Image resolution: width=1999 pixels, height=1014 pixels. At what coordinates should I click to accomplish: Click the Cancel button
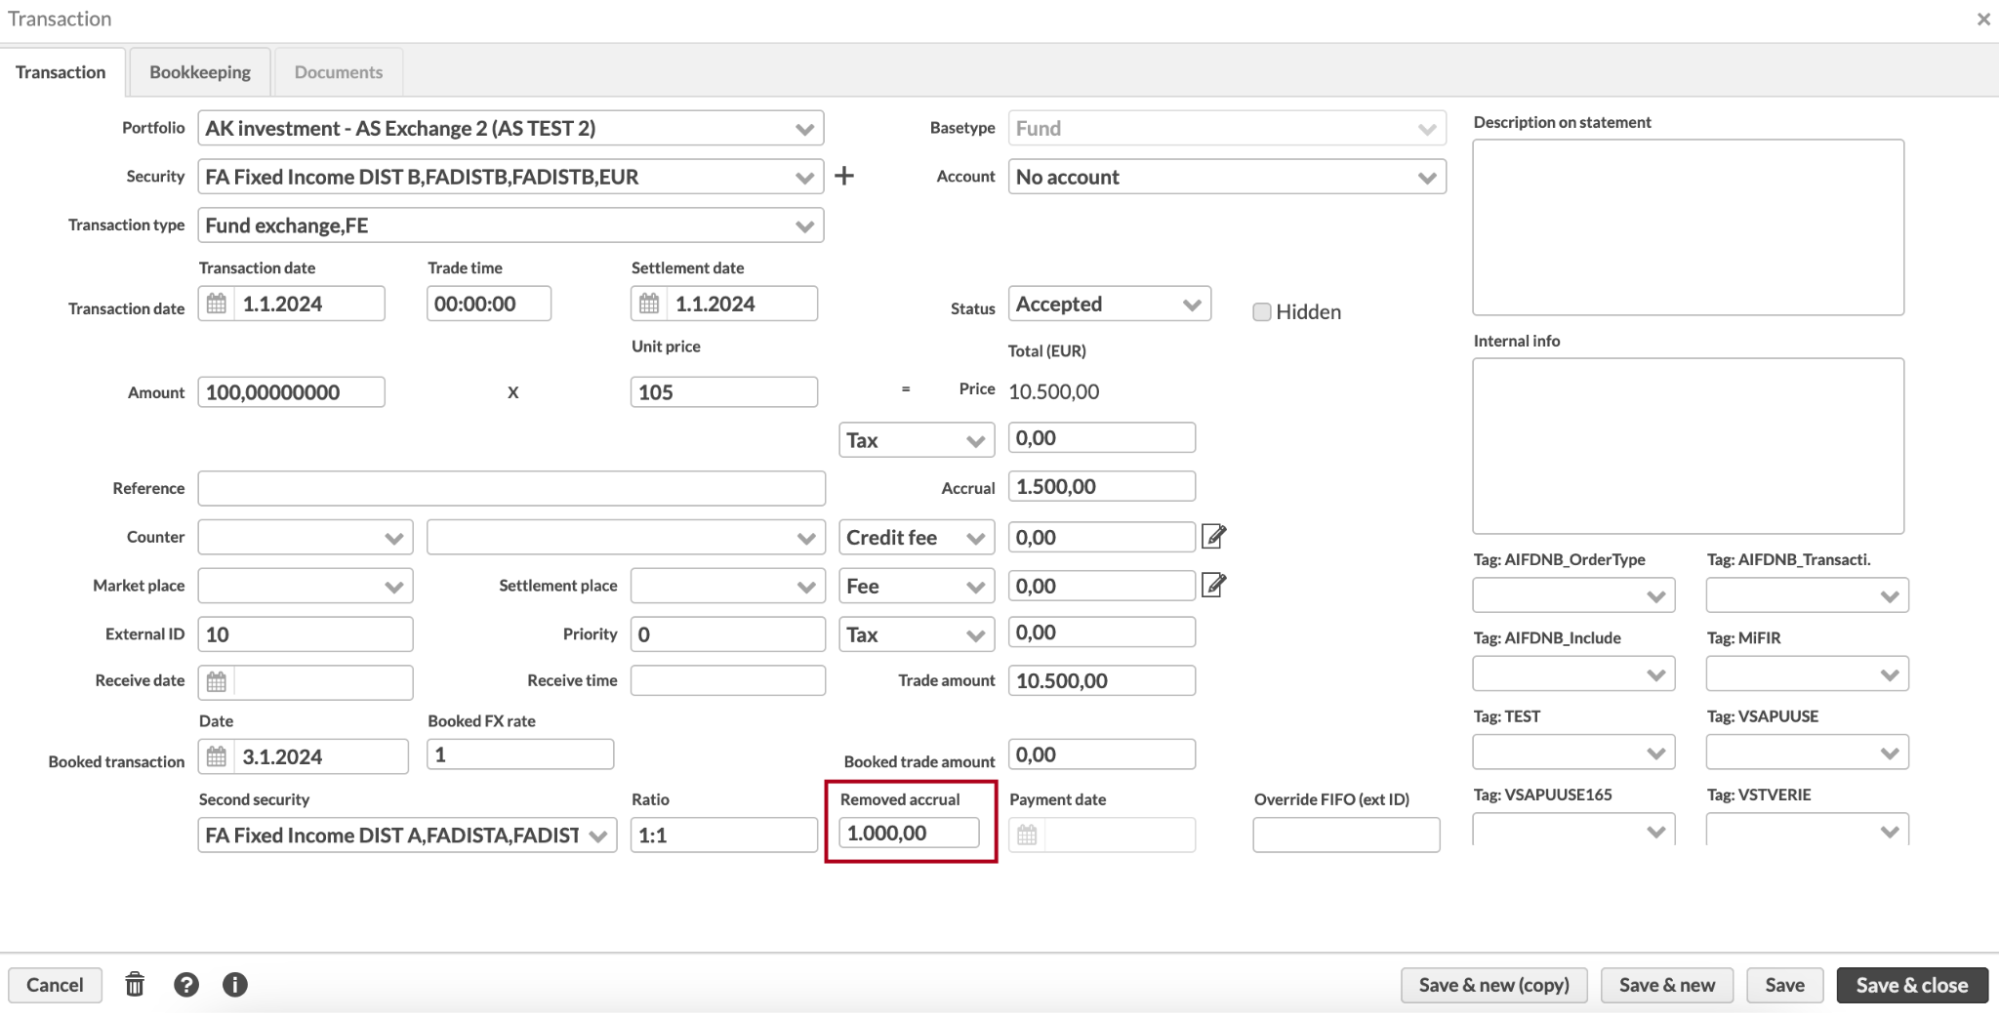[x=55, y=985]
